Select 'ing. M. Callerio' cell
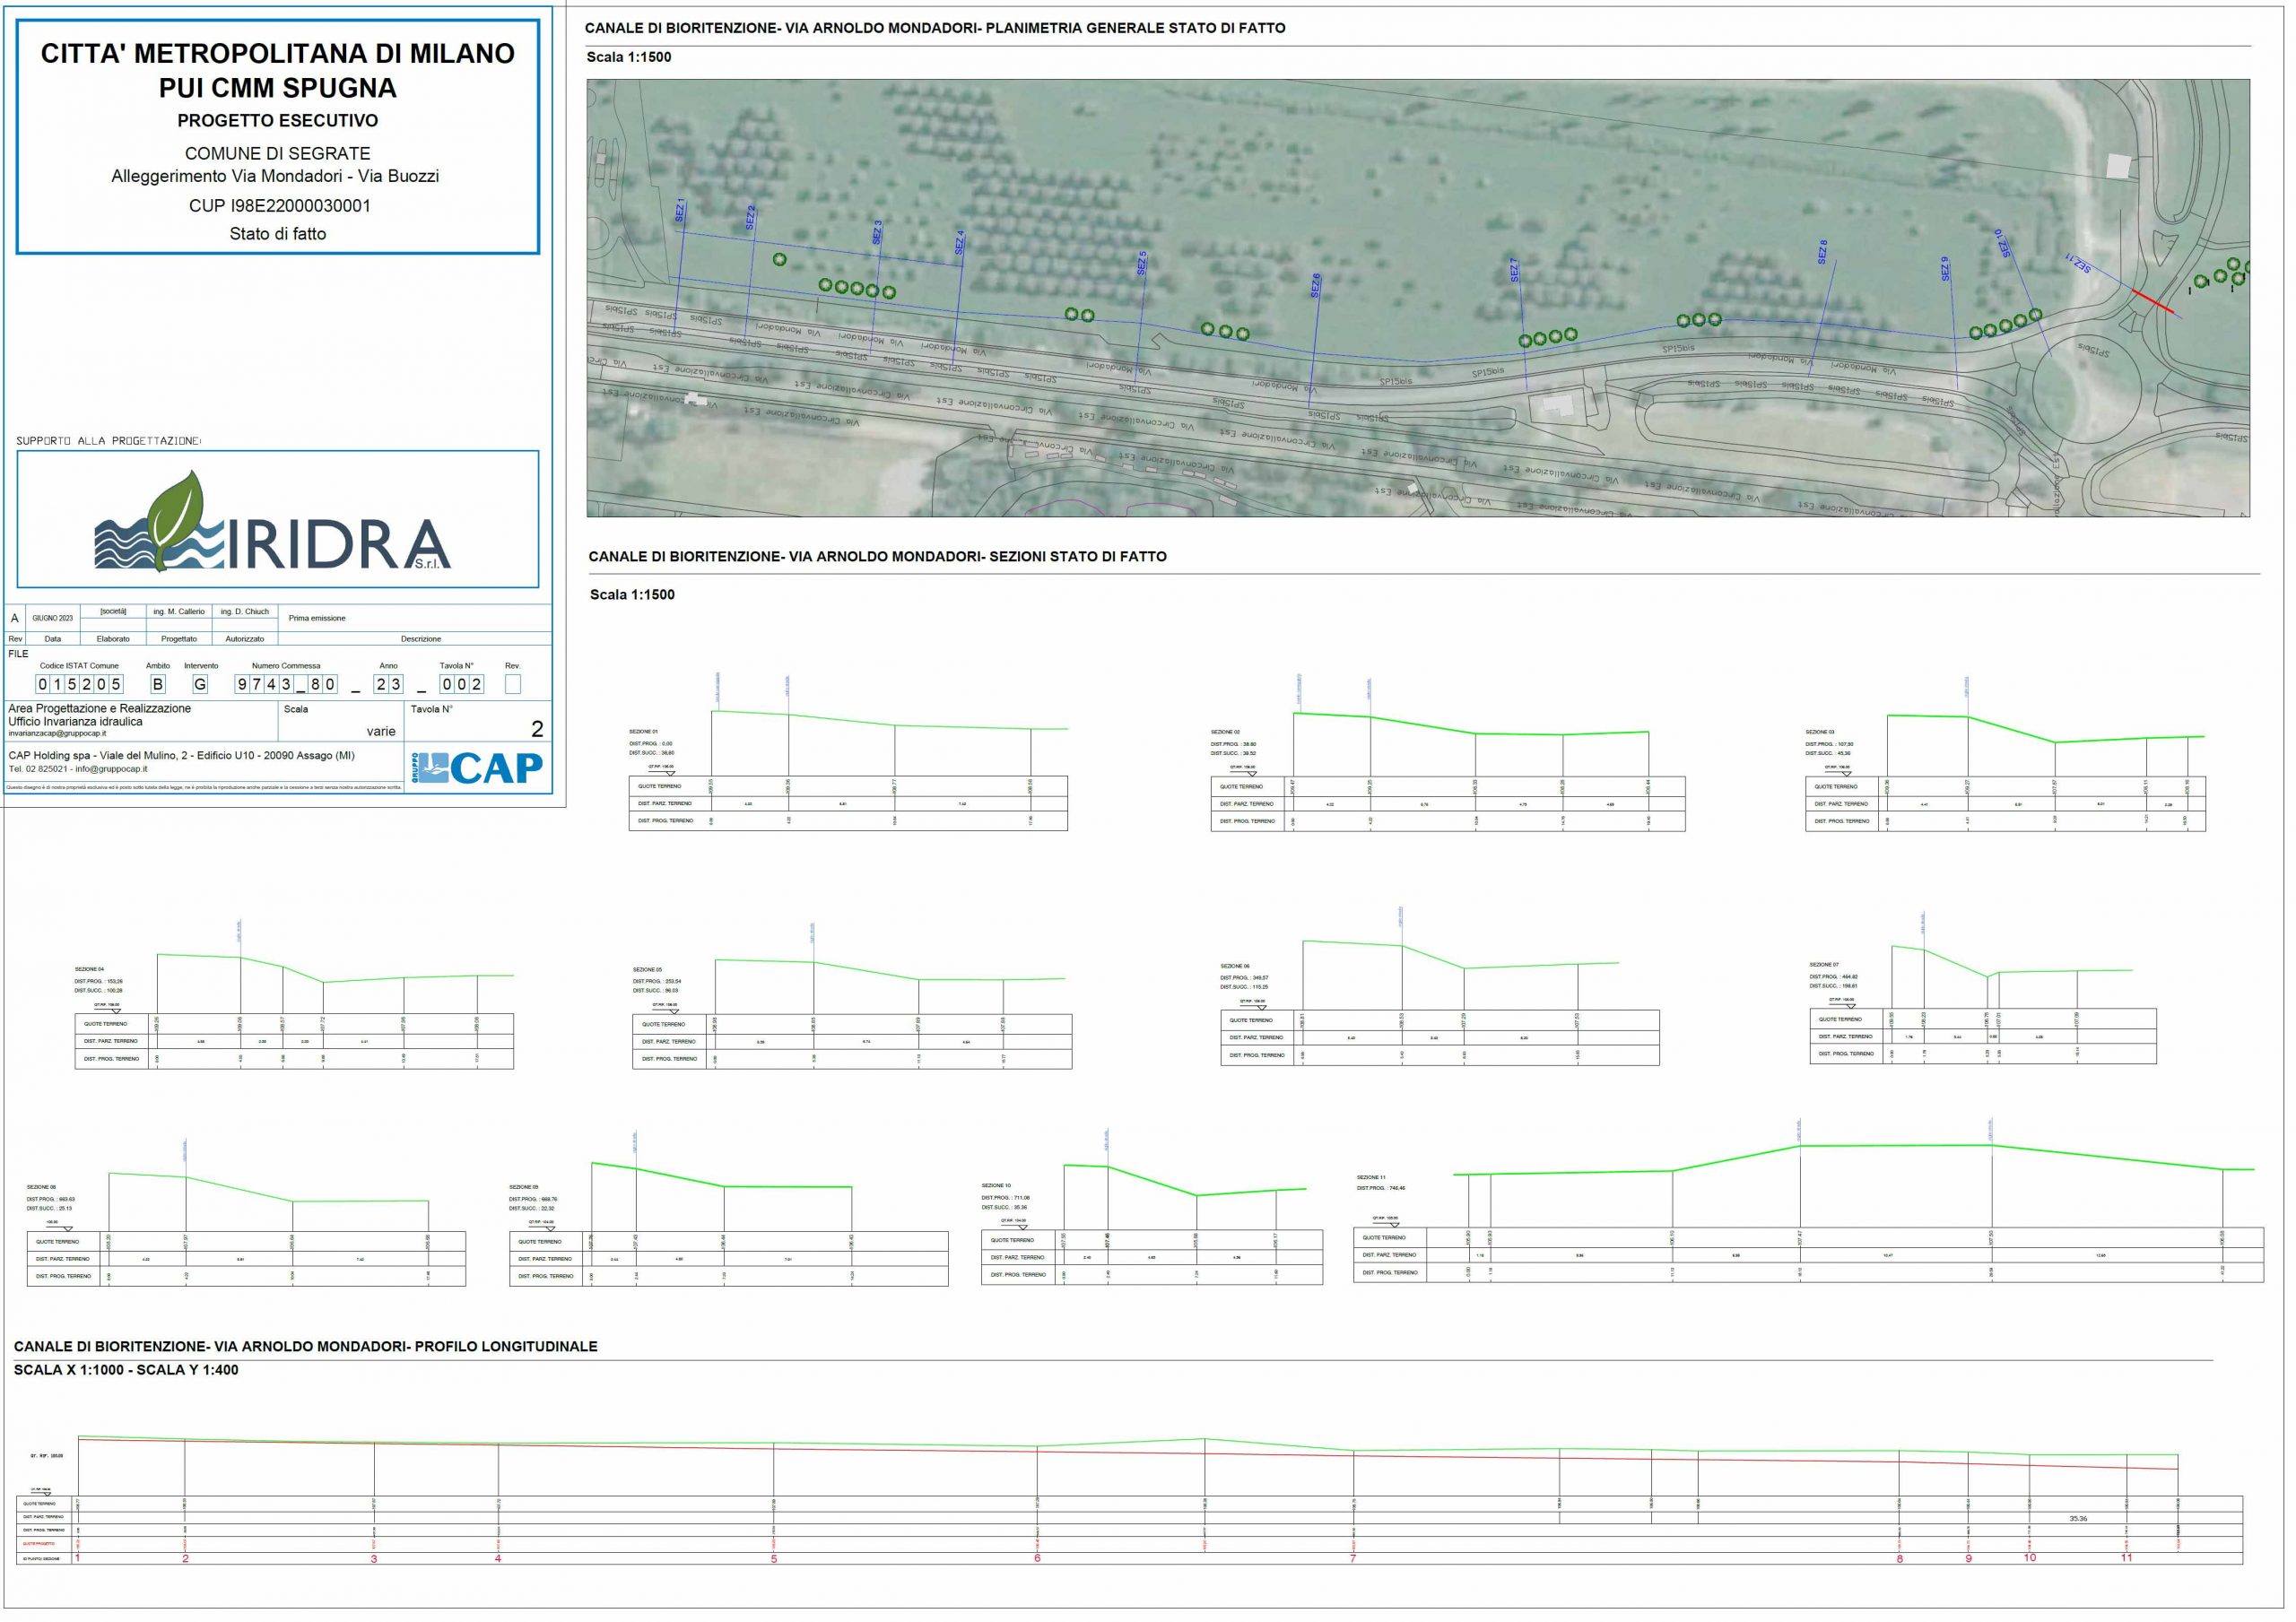Viewport: 2296px width, 1622px height. 179,612
